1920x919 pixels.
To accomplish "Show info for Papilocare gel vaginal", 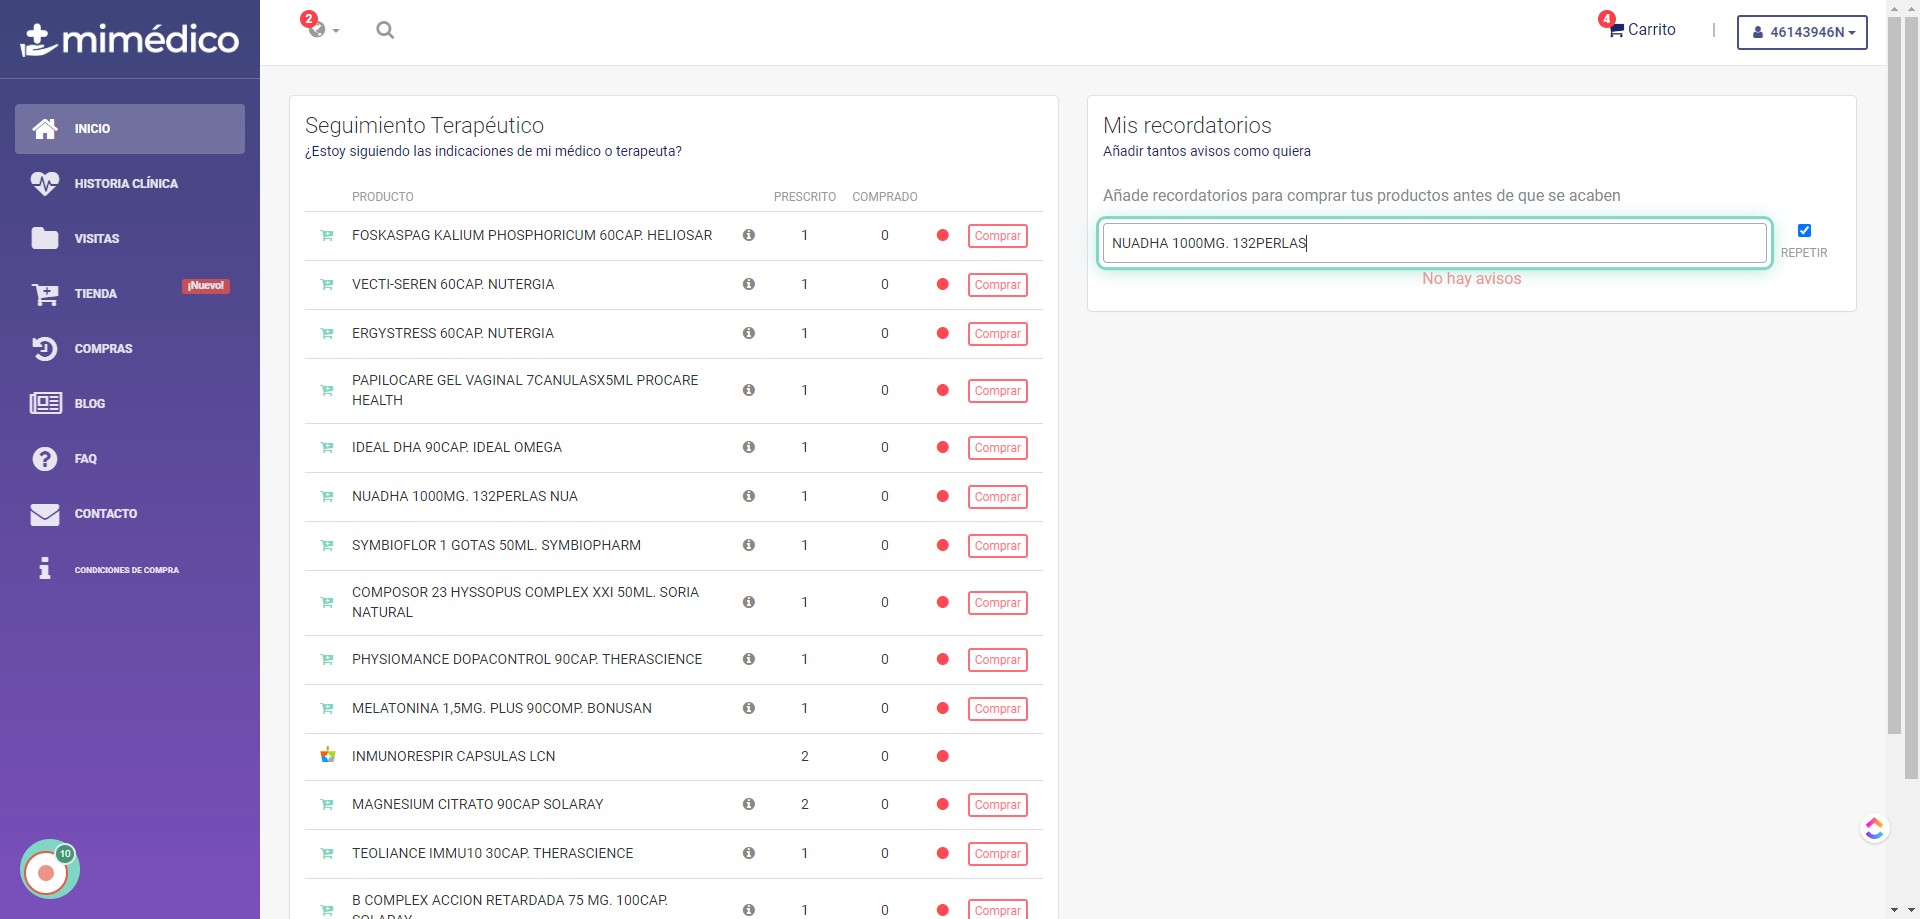I will pos(748,390).
